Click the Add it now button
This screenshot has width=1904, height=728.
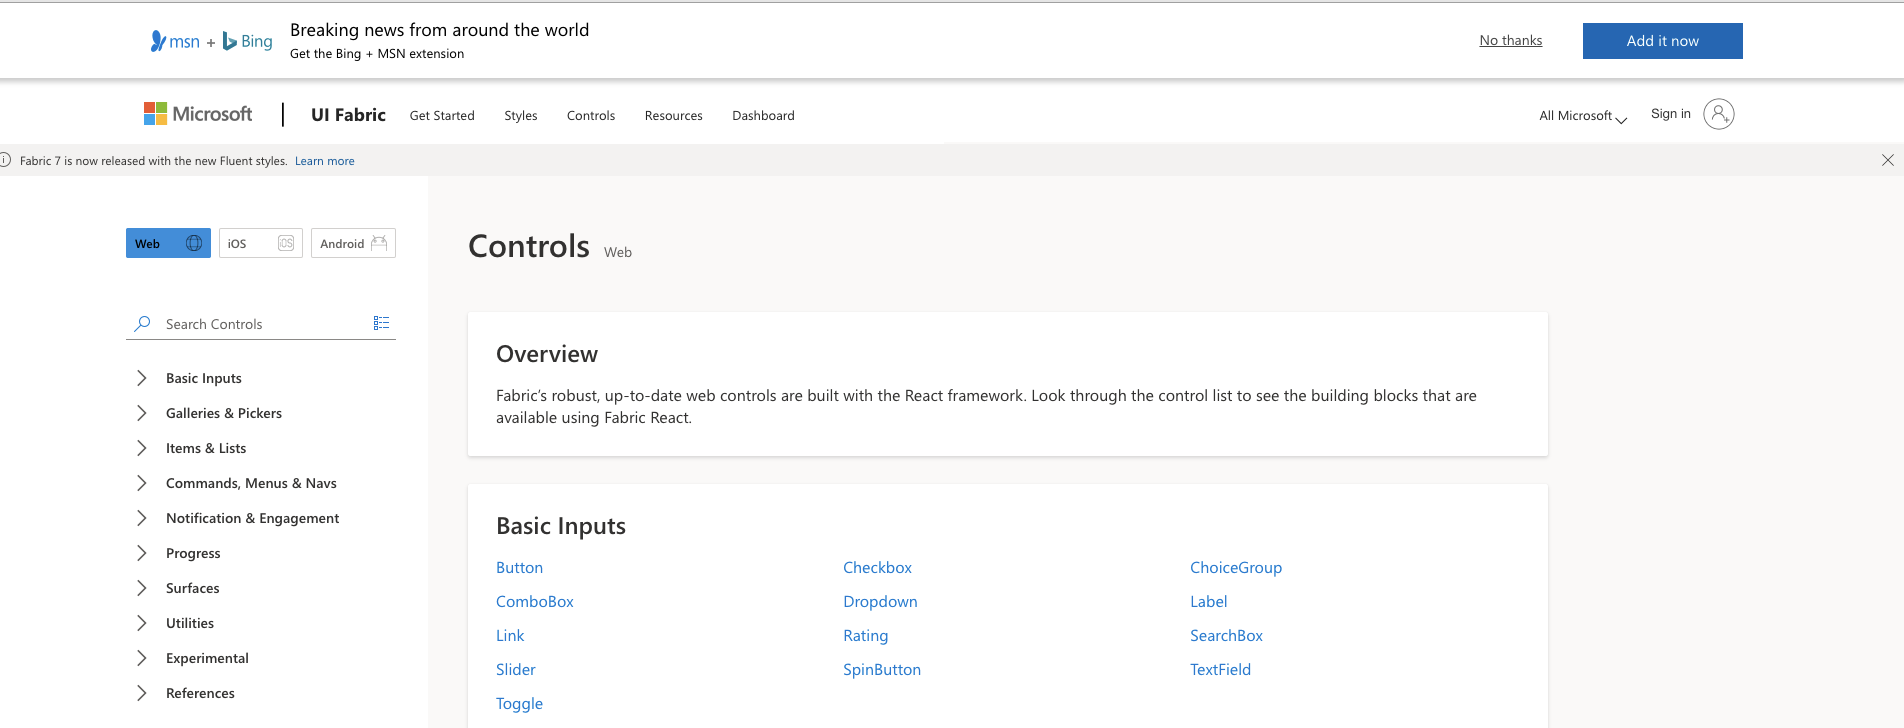coord(1662,41)
